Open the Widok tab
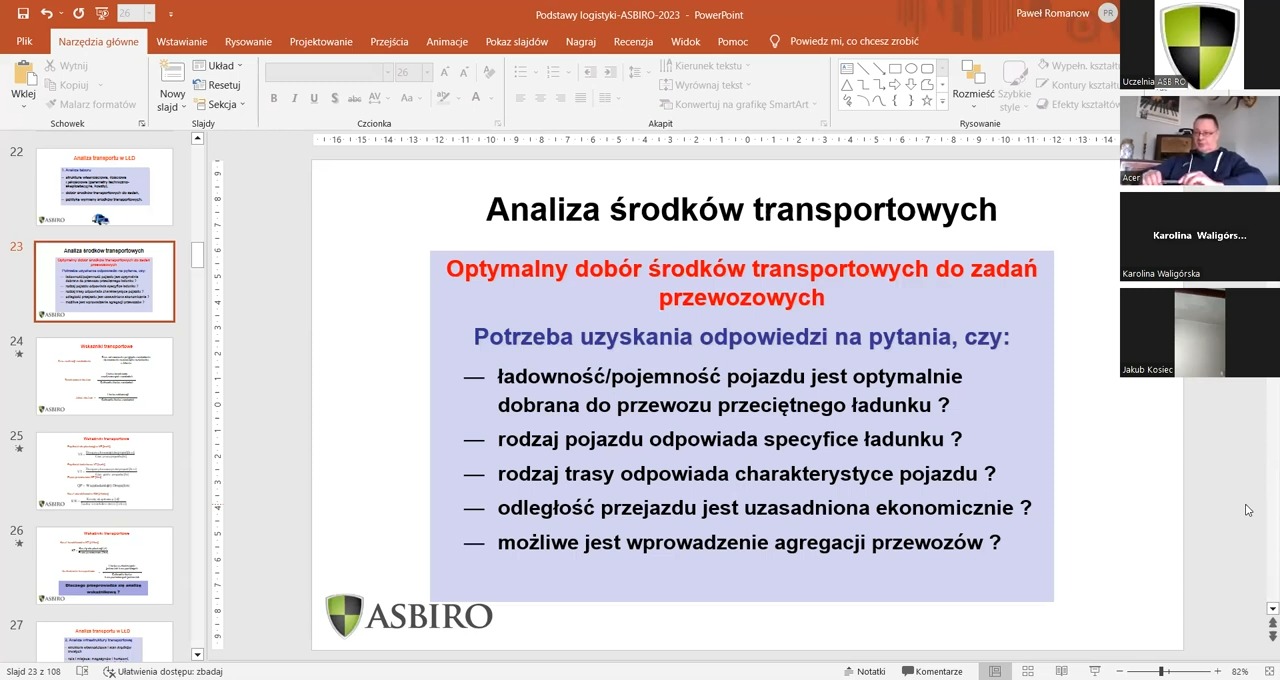This screenshot has width=1280, height=680. pyautogui.click(x=685, y=42)
